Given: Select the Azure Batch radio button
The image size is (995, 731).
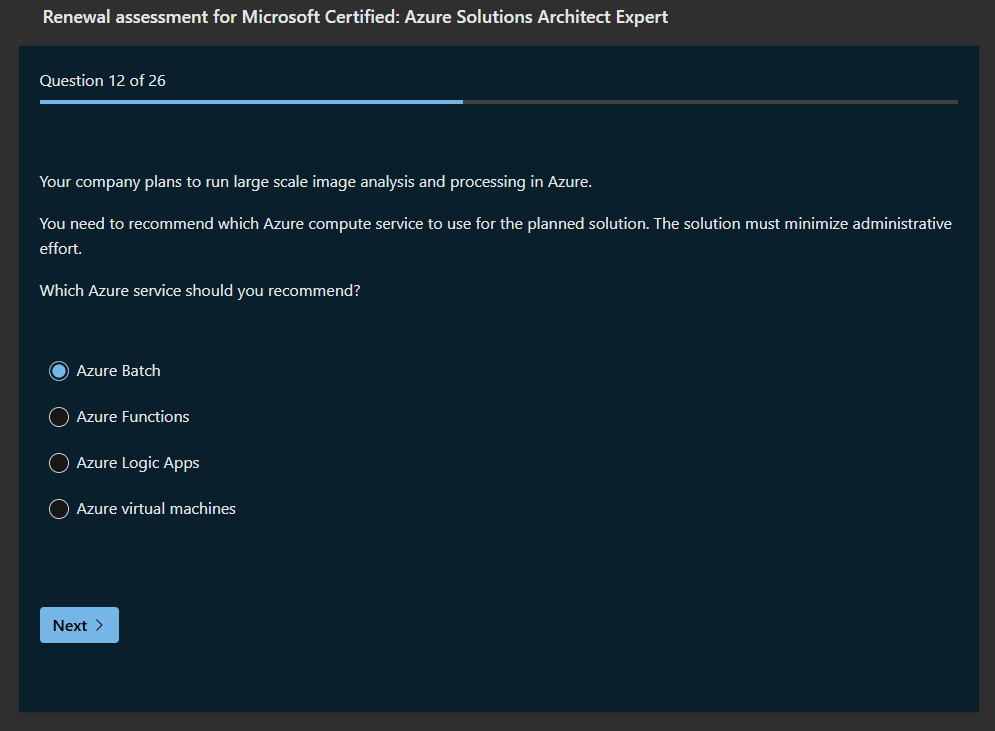Looking at the screenshot, I should click(59, 371).
